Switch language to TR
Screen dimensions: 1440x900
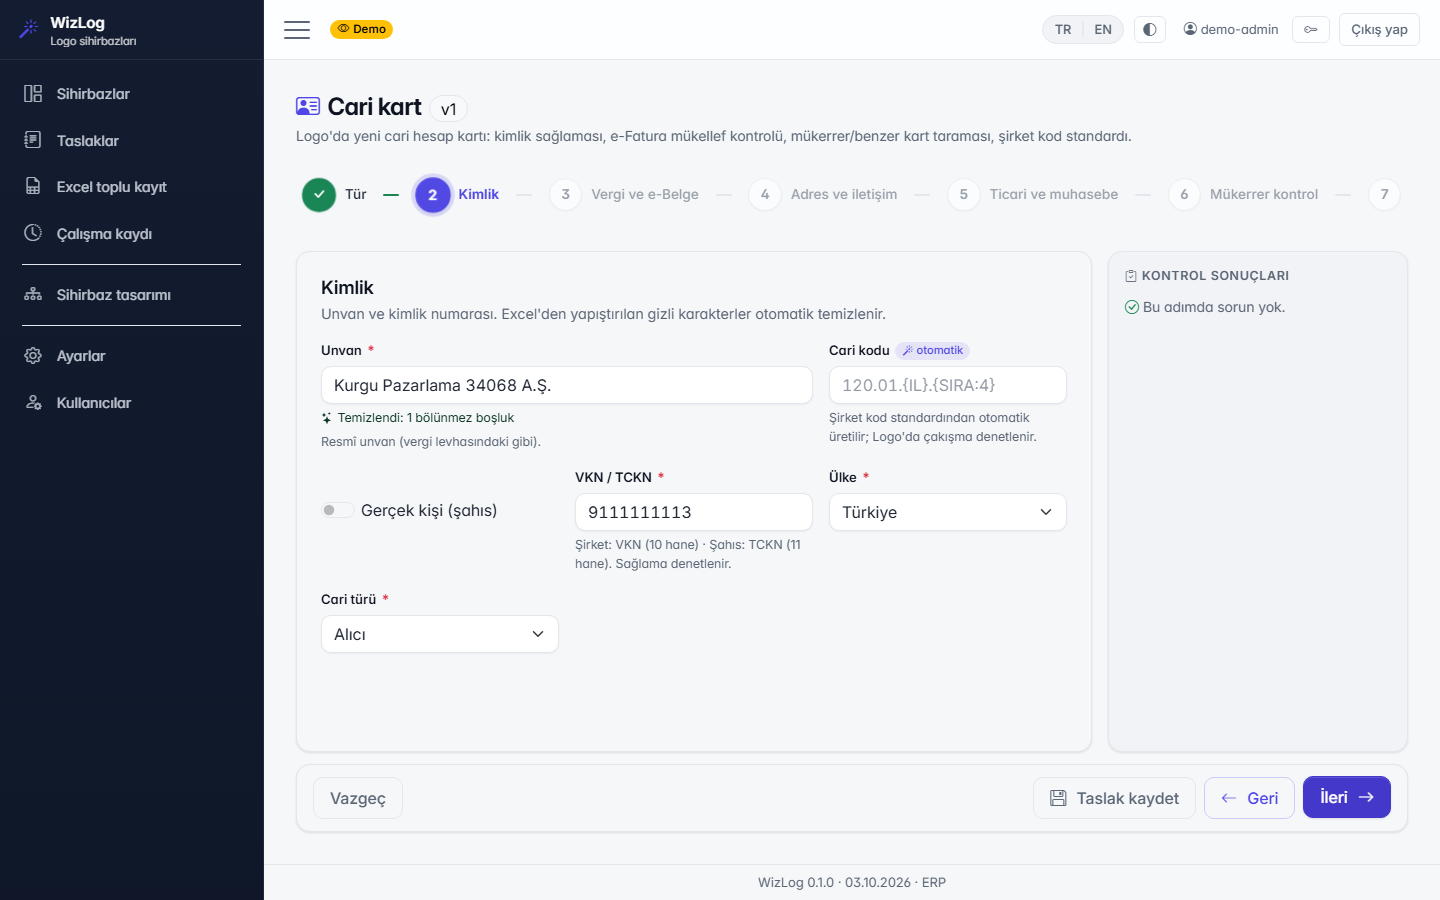click(1063, 30)
